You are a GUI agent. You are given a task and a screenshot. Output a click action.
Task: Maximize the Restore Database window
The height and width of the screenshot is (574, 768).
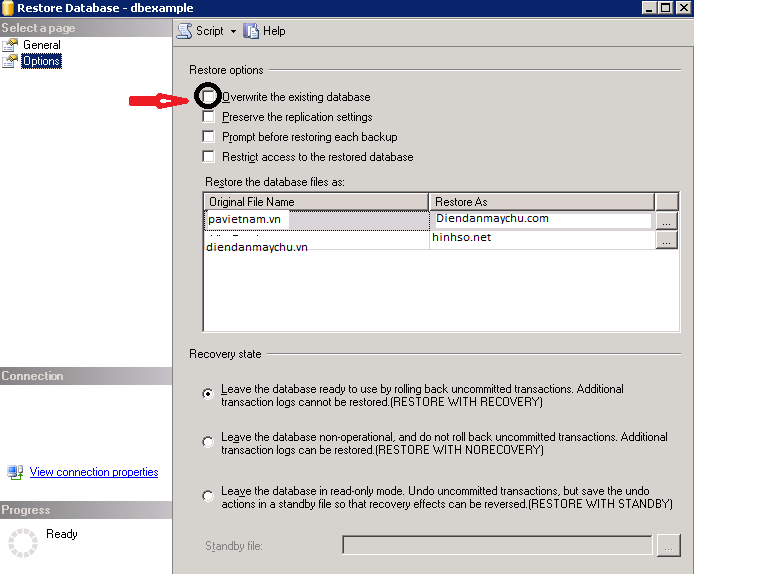click(x=666, y=8)
